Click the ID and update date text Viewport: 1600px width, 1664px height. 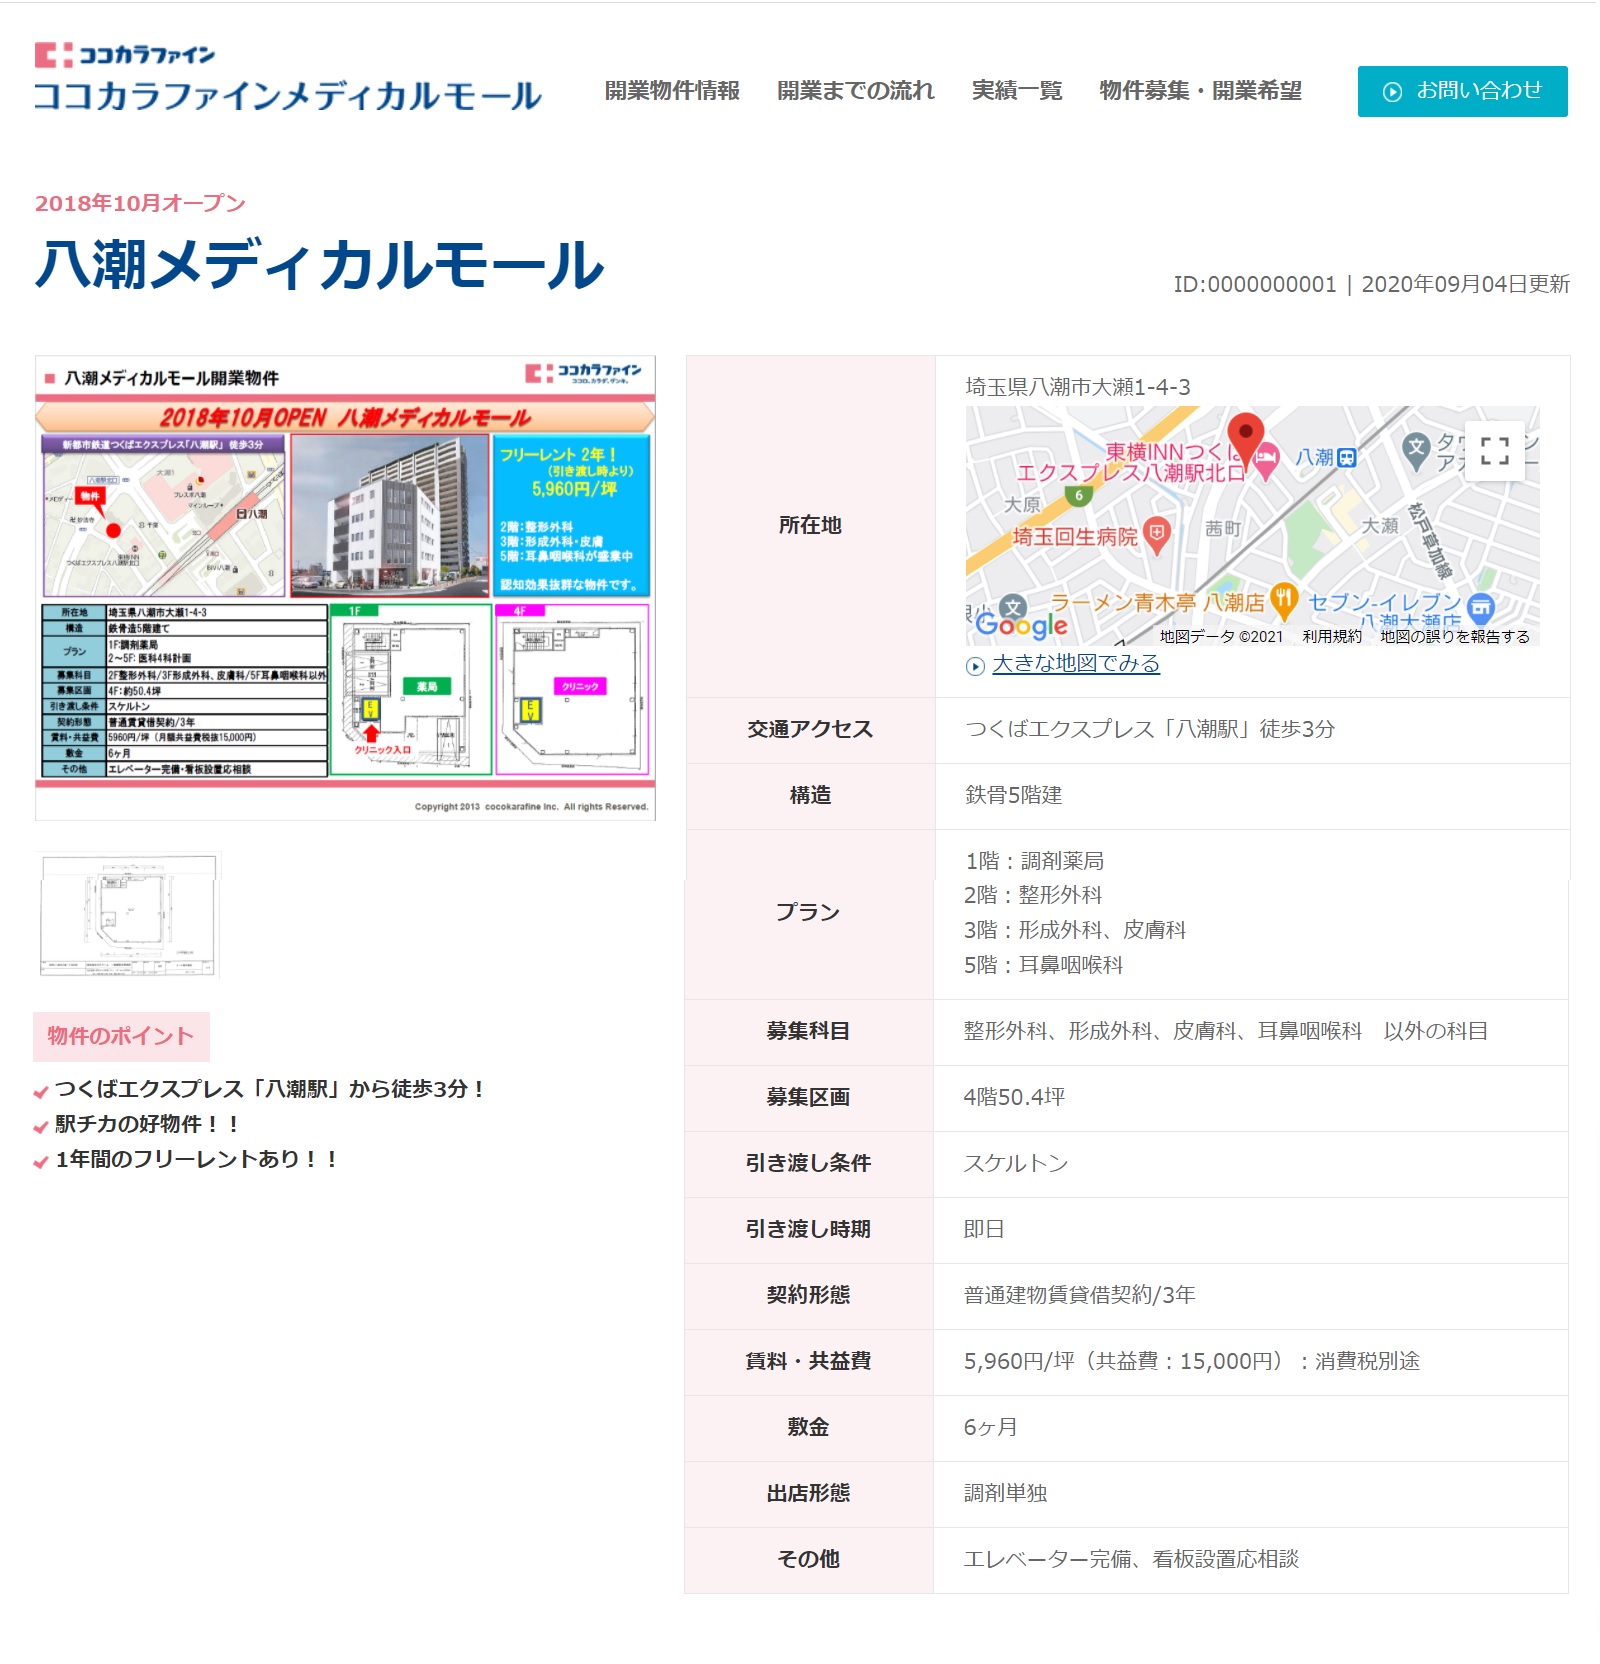point(1371,284)
